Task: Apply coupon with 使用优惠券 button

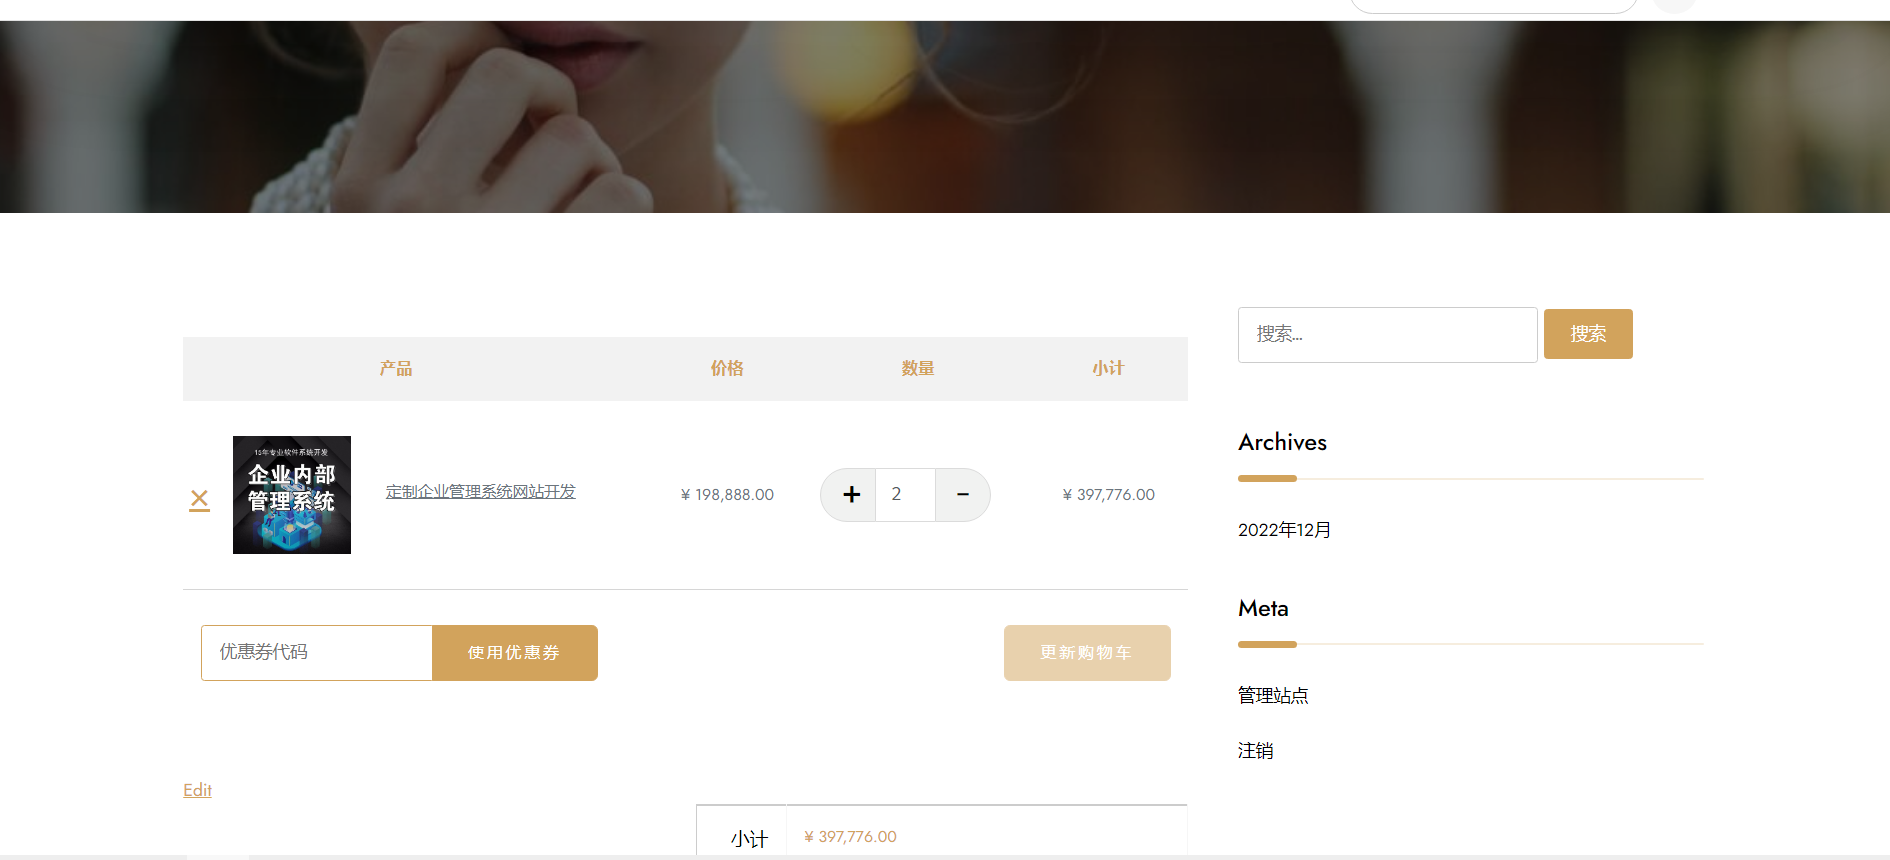Action: click(514, 652)
